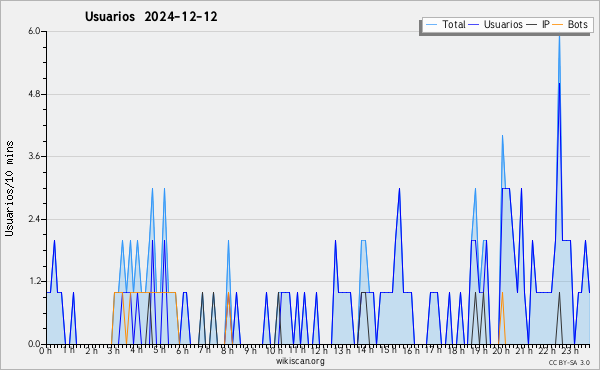Viewport: 600px width, 370px height.
Task: Click the '3 h' x-axis label
Action: [114, 350]
